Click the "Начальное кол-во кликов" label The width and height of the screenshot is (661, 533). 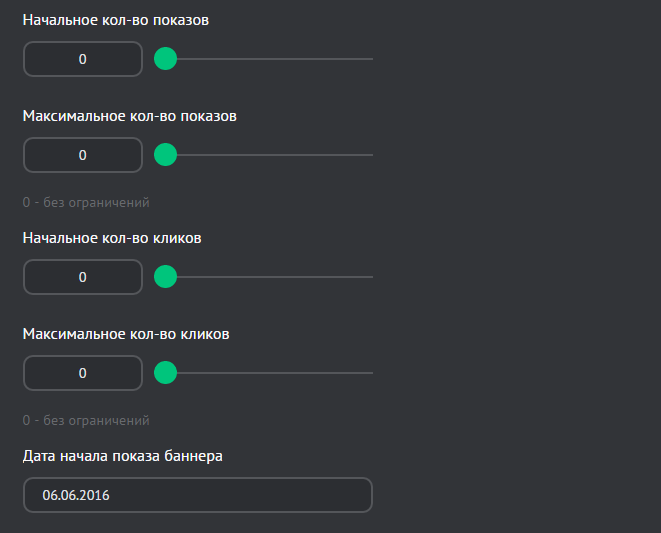[112, 238]
